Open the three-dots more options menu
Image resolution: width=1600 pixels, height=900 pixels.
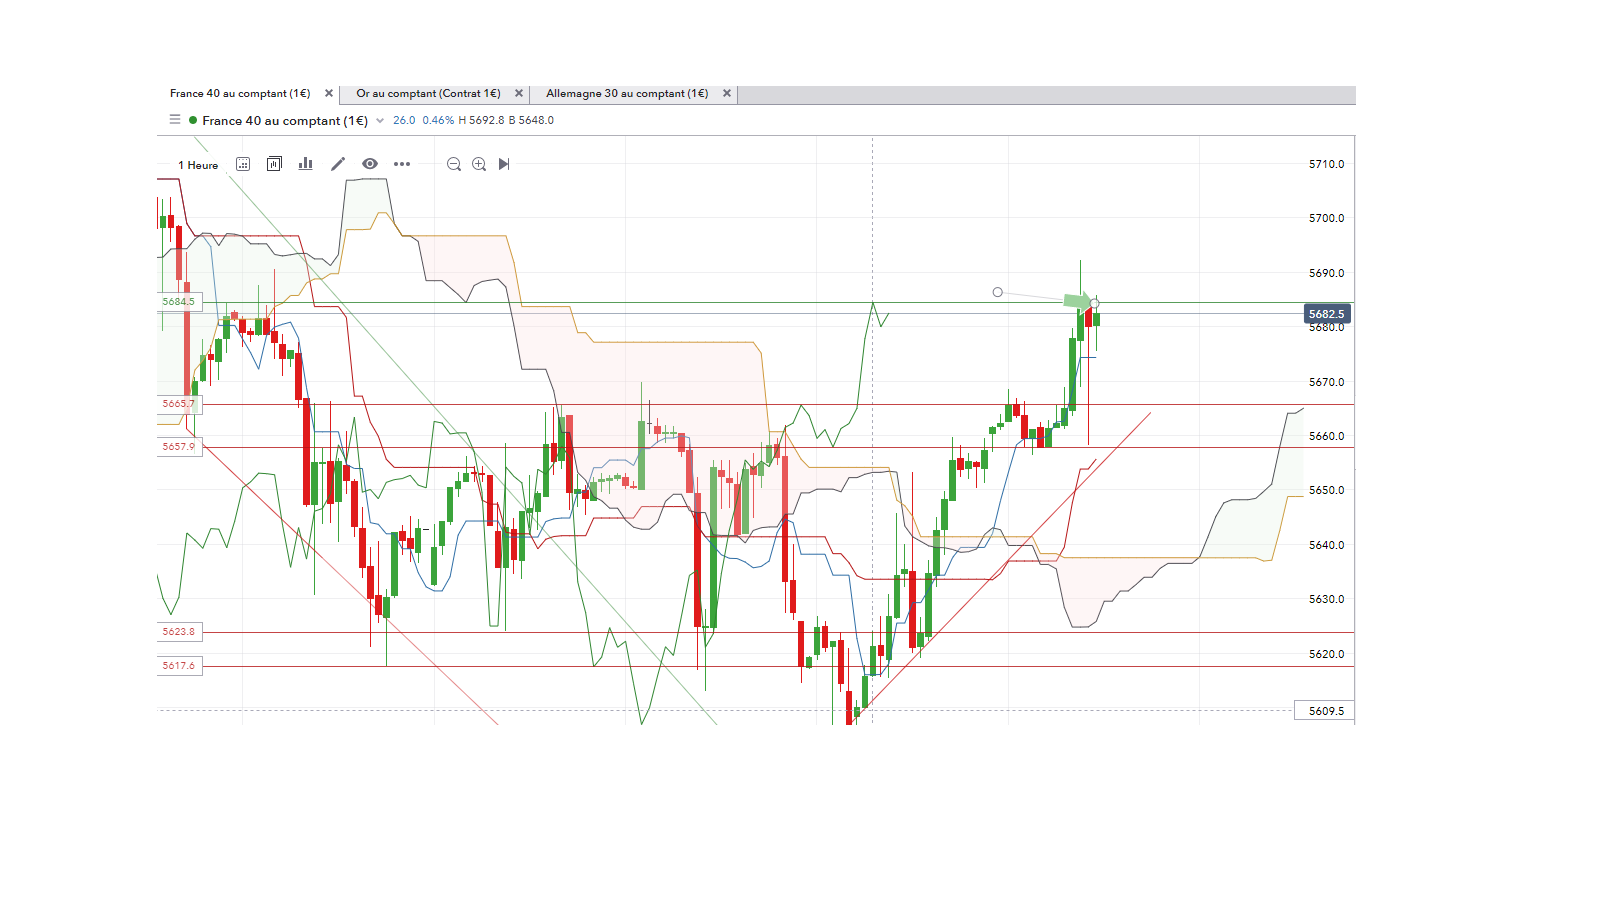click(402, 164)
